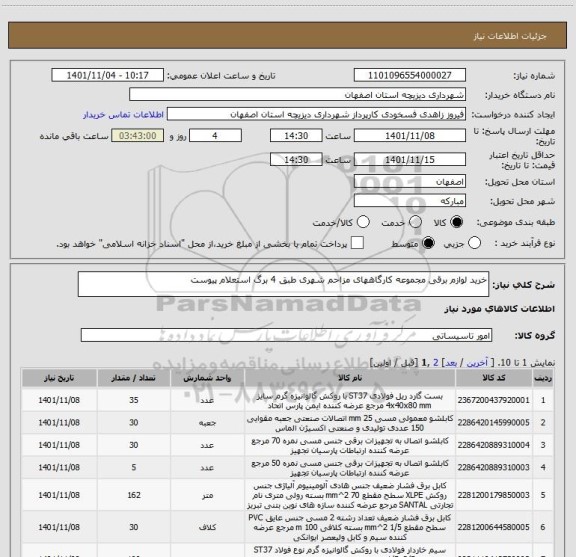This screenshot has width=576, height=557.
Task: Click the unit جعبه in row 2
Action: coord(207,423)
